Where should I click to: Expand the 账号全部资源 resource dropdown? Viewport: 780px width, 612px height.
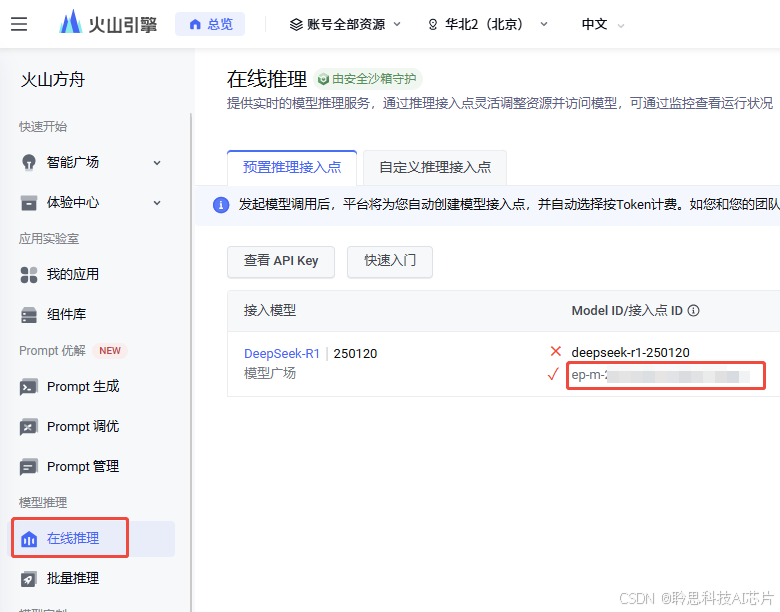click(345, 24)
